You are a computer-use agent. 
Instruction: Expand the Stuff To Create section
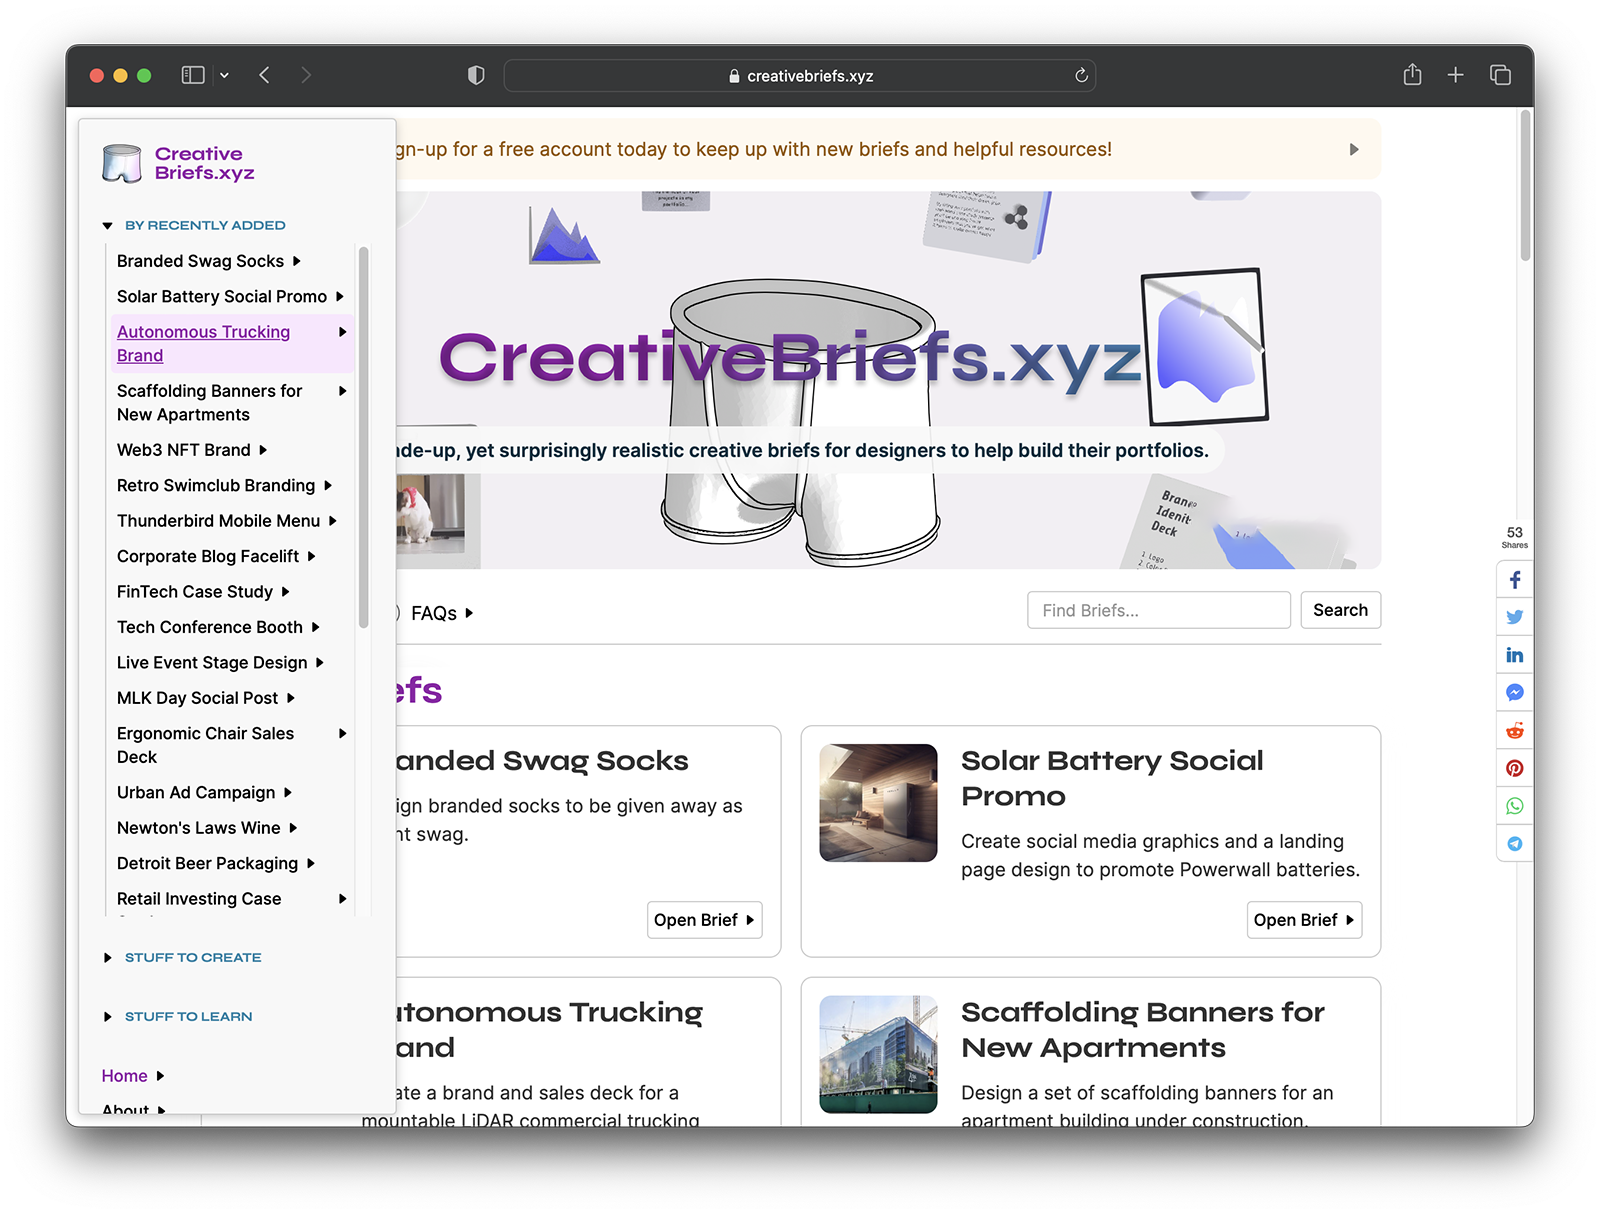[x=182, y=957]
